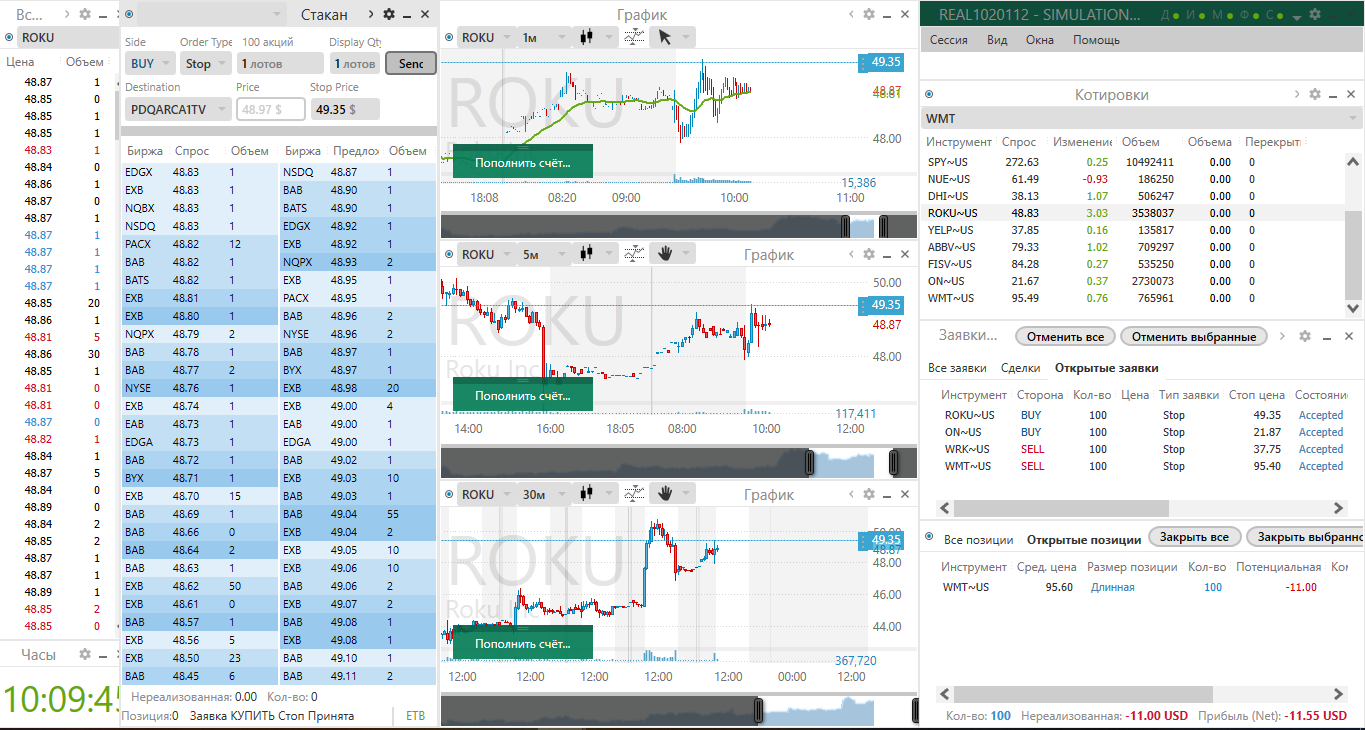Toggle the link radio button beside Котировки
The height and width of the screenshot is (730, 1365).
(928, 94)
